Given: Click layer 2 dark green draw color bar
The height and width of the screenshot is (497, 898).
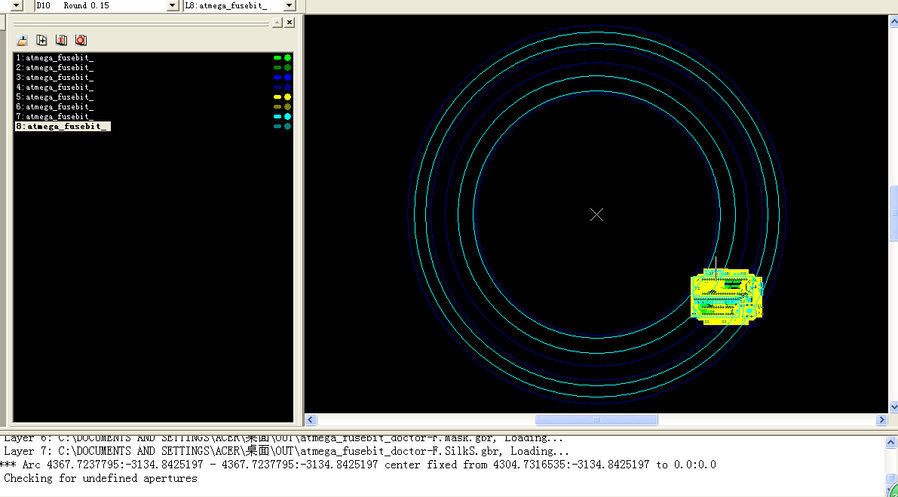Looking at the screenshot, I should tap(278, 68).
